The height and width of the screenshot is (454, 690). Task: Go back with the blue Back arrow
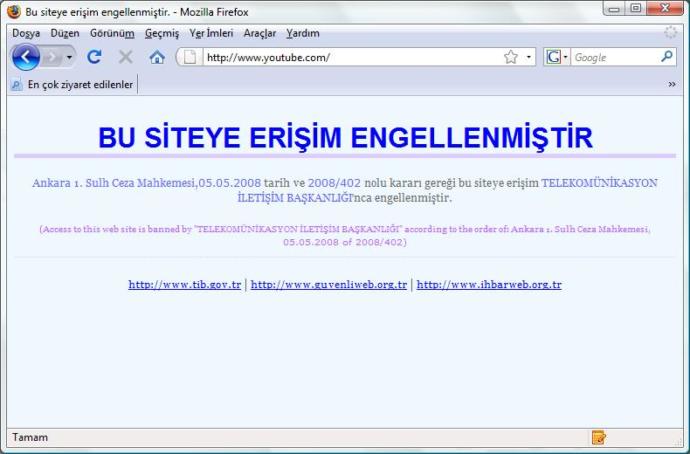[x=26, y=57]
